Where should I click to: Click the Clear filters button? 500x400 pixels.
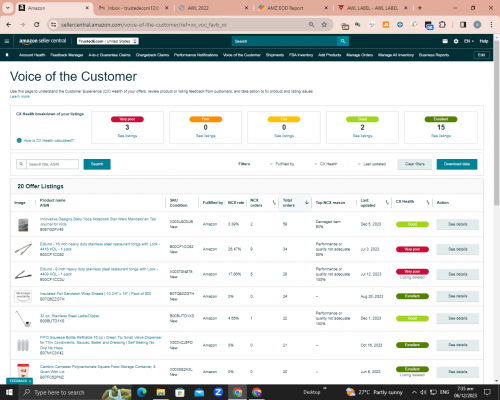click(415, 164)
